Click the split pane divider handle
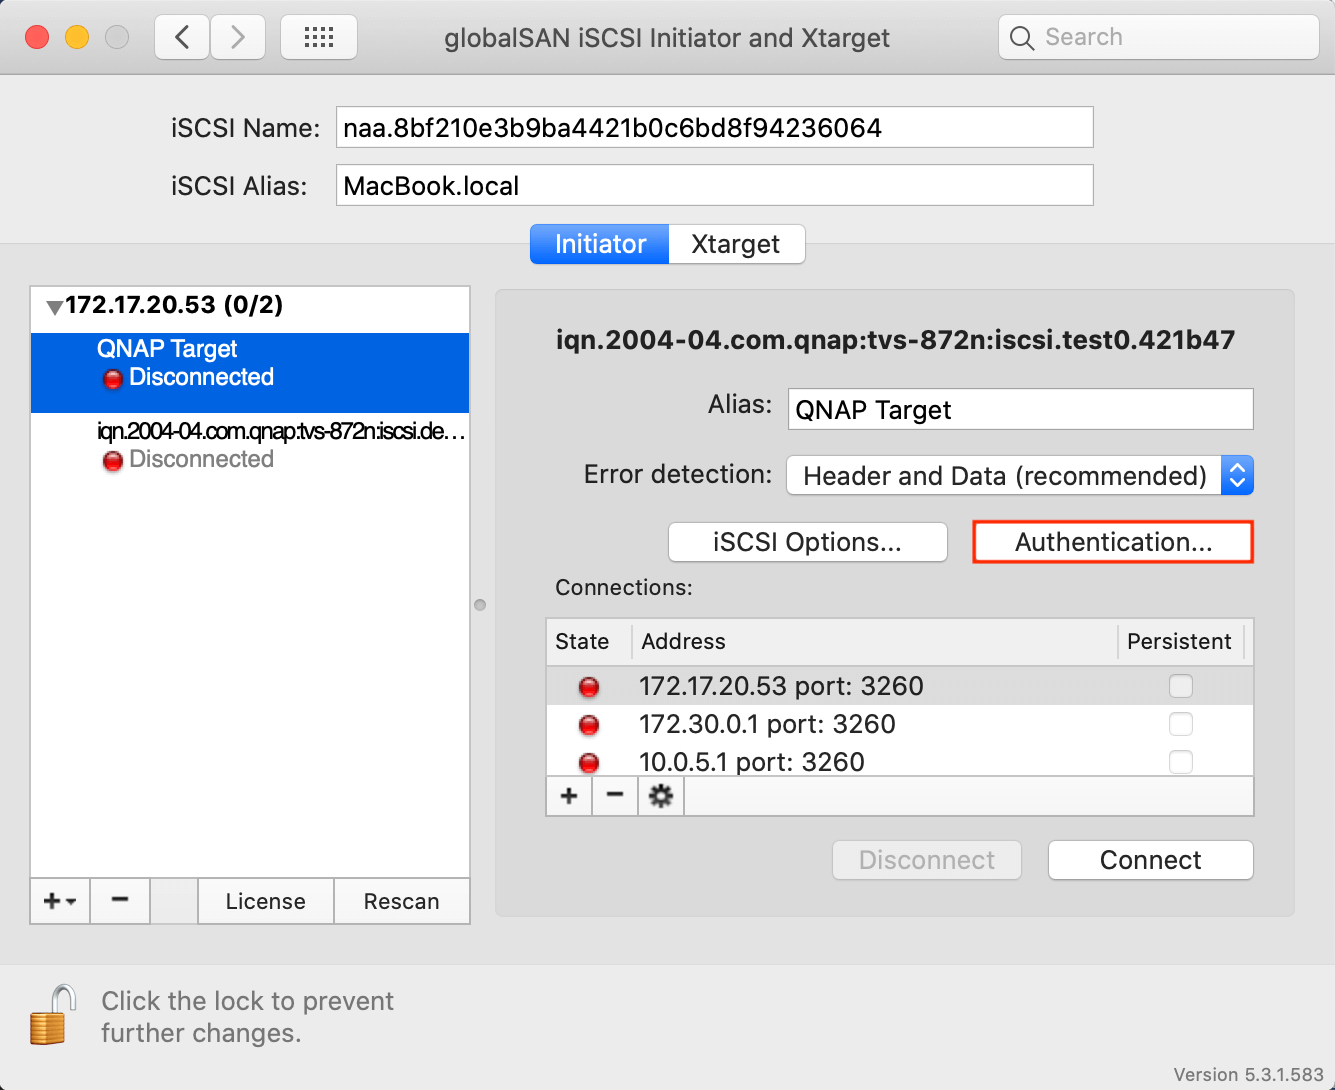The width and height of the screenshot is (1335, 1090). coord(480,605)
